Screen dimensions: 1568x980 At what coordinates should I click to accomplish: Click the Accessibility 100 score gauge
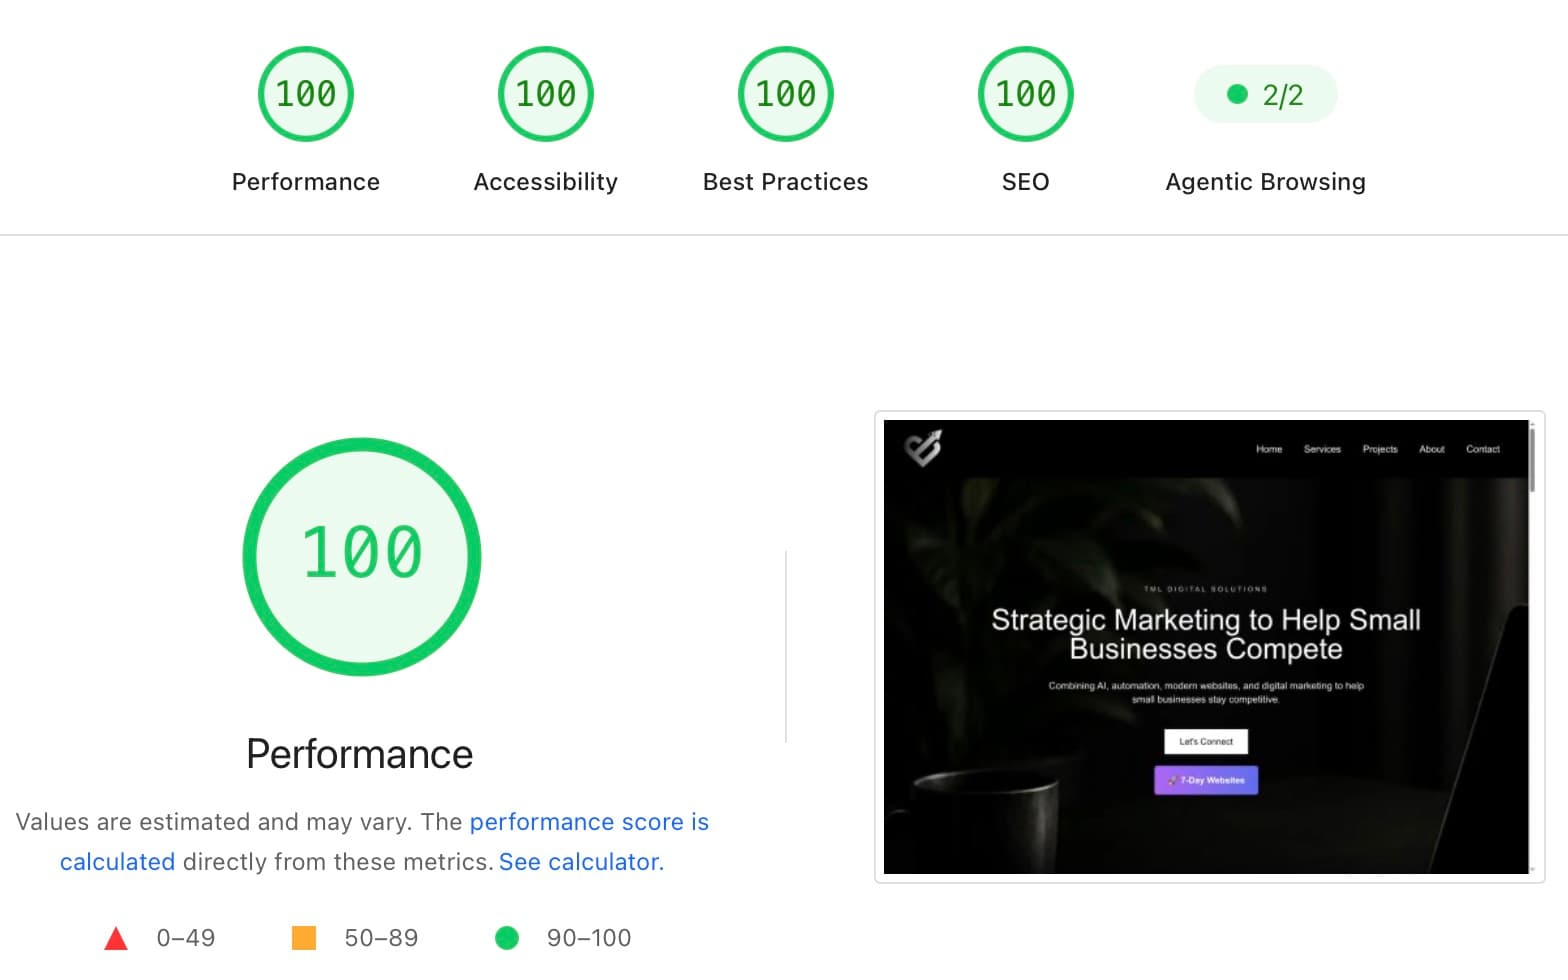(x=546, y=94)
